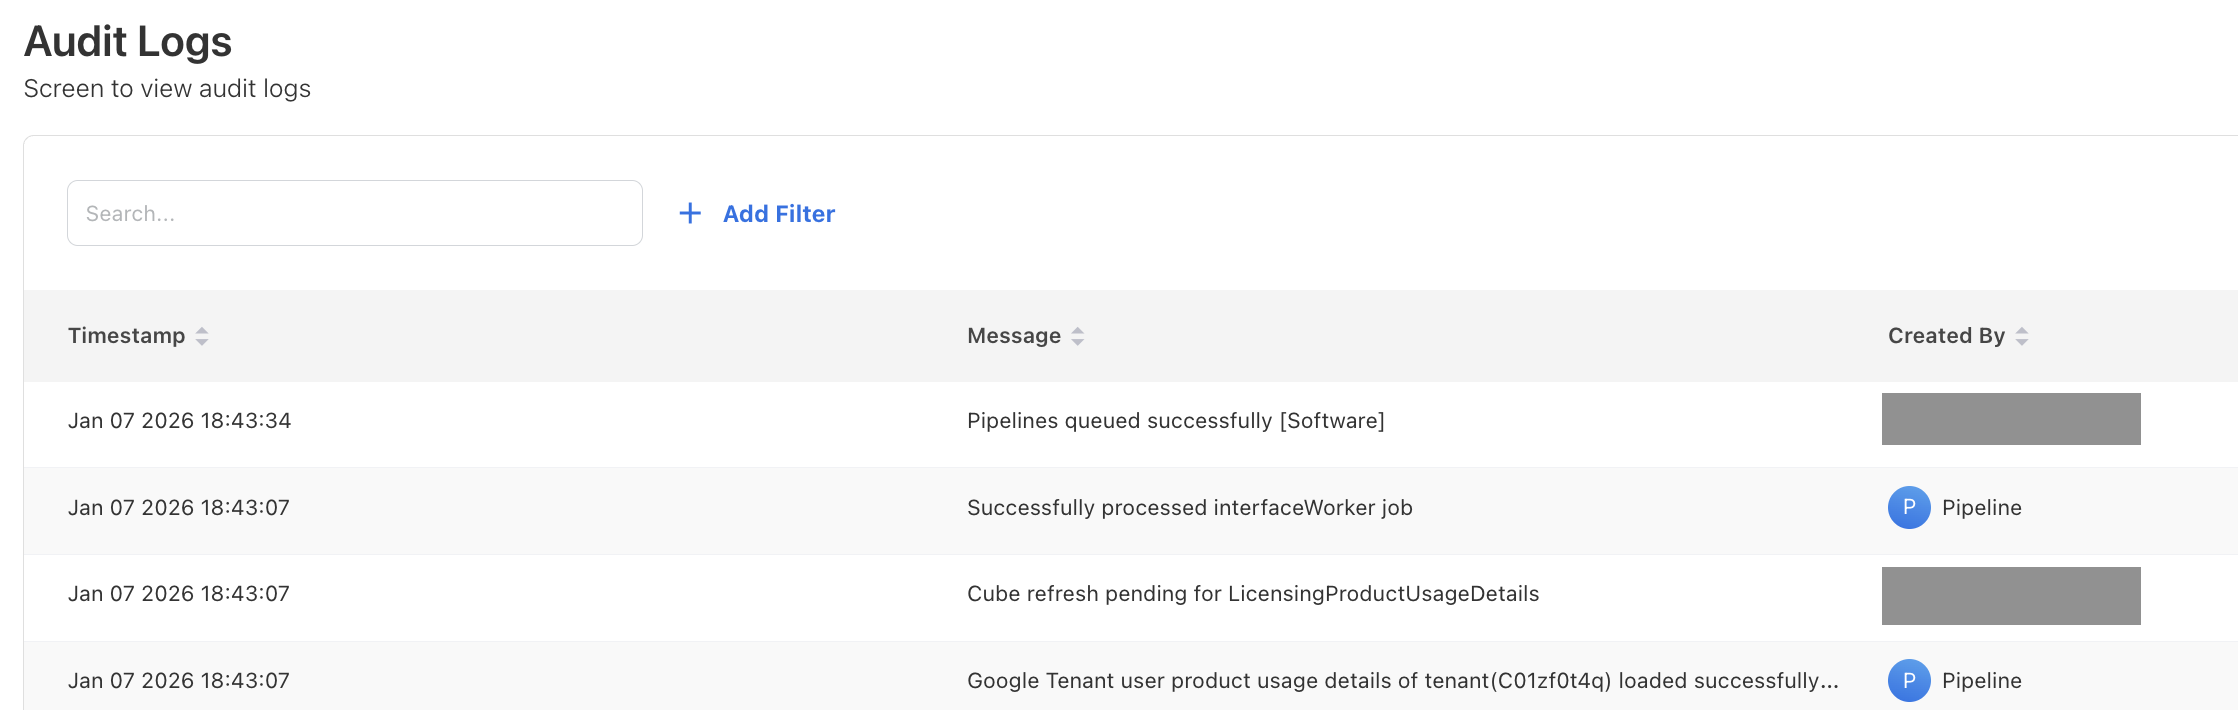Open the 'Pipelines queued successfully [Software]' log message
Image resolution: width=2238 pixels, height=710 pixels.
coord(1175,421)
